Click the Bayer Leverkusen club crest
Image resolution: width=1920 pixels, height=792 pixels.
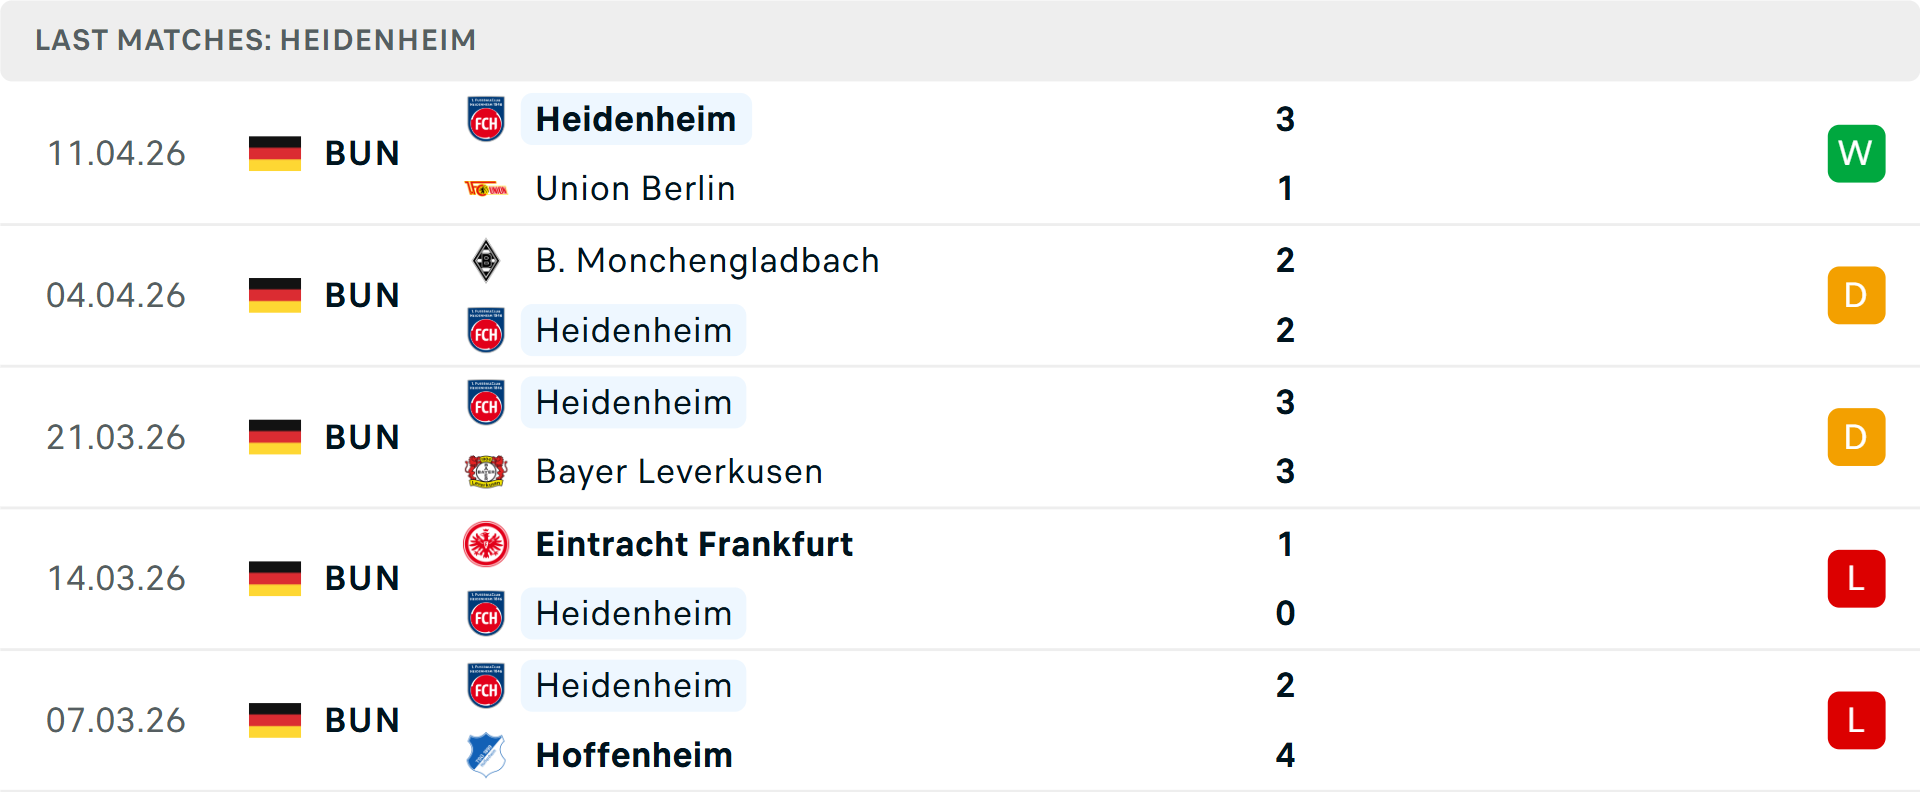pos(486,472)
